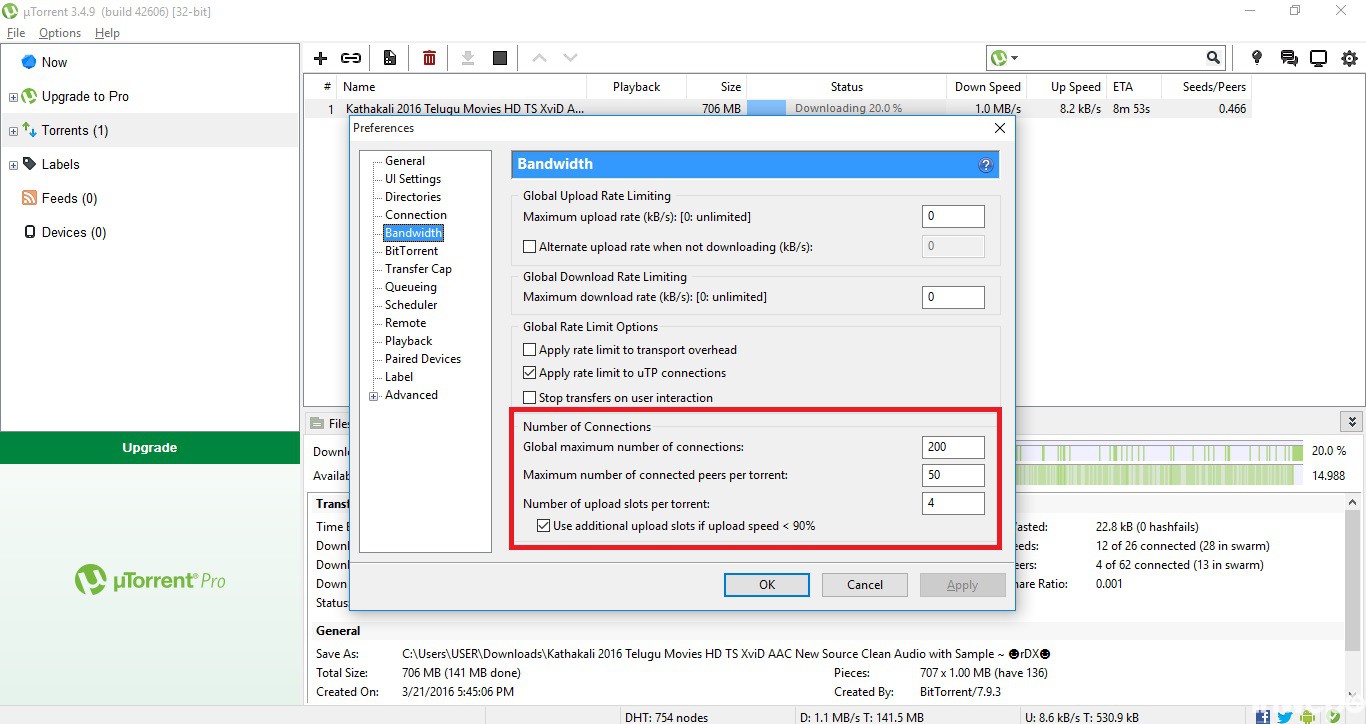Enable Apply rate limit to transport overhead
Viewport: 1366px width, 724px height.
click(530, 350)
